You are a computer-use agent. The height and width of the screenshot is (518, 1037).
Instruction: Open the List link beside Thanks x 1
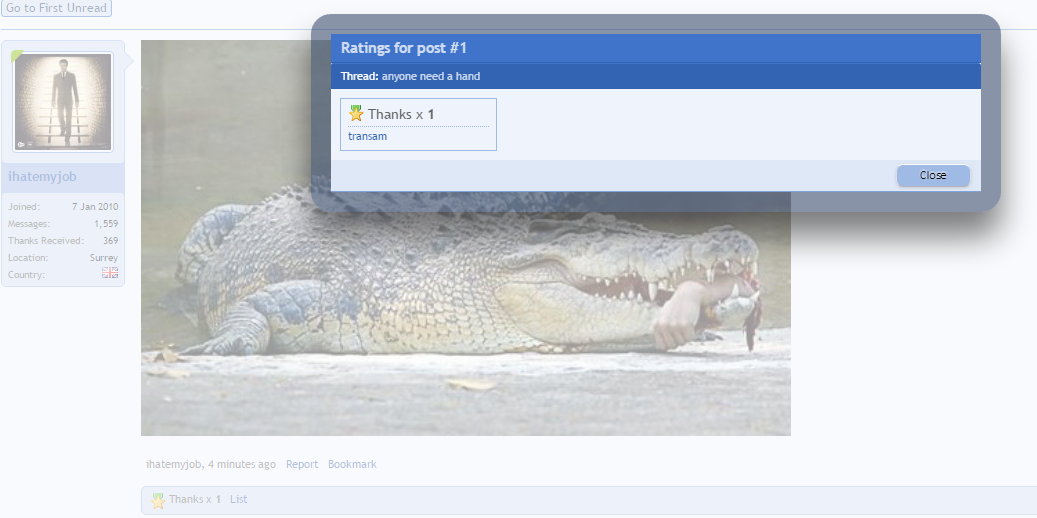coord(238,499)
